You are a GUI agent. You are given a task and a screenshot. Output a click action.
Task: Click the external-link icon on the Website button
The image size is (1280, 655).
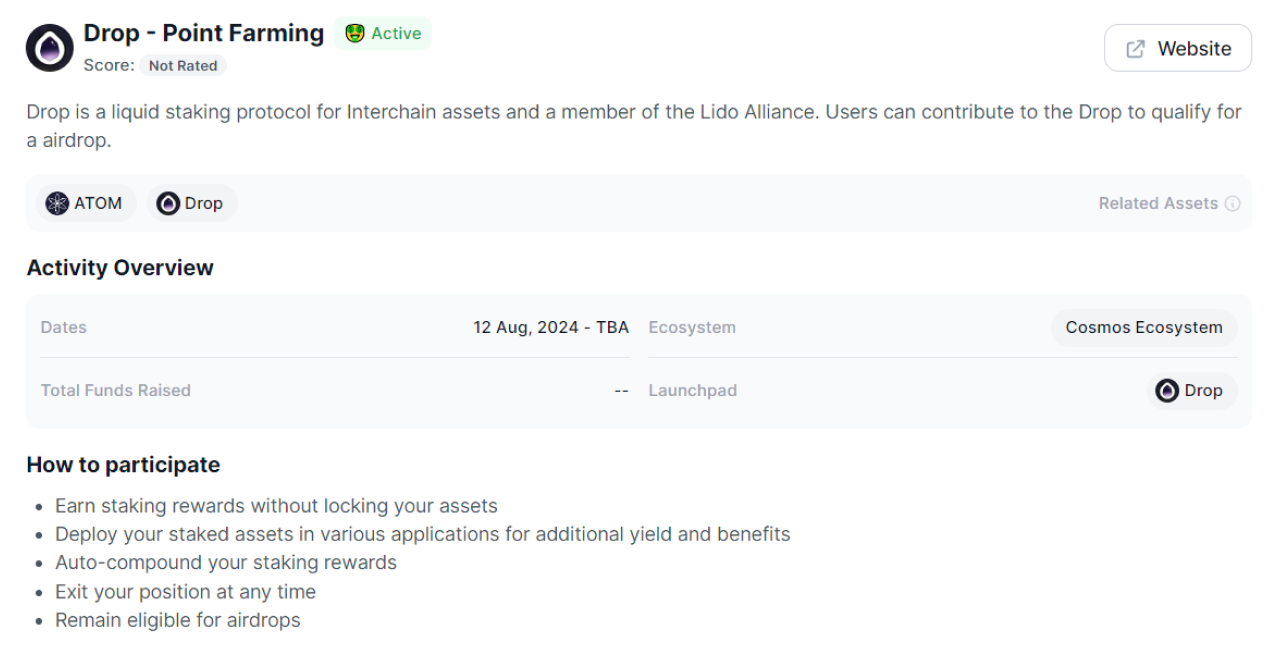tap(1136, 49)
